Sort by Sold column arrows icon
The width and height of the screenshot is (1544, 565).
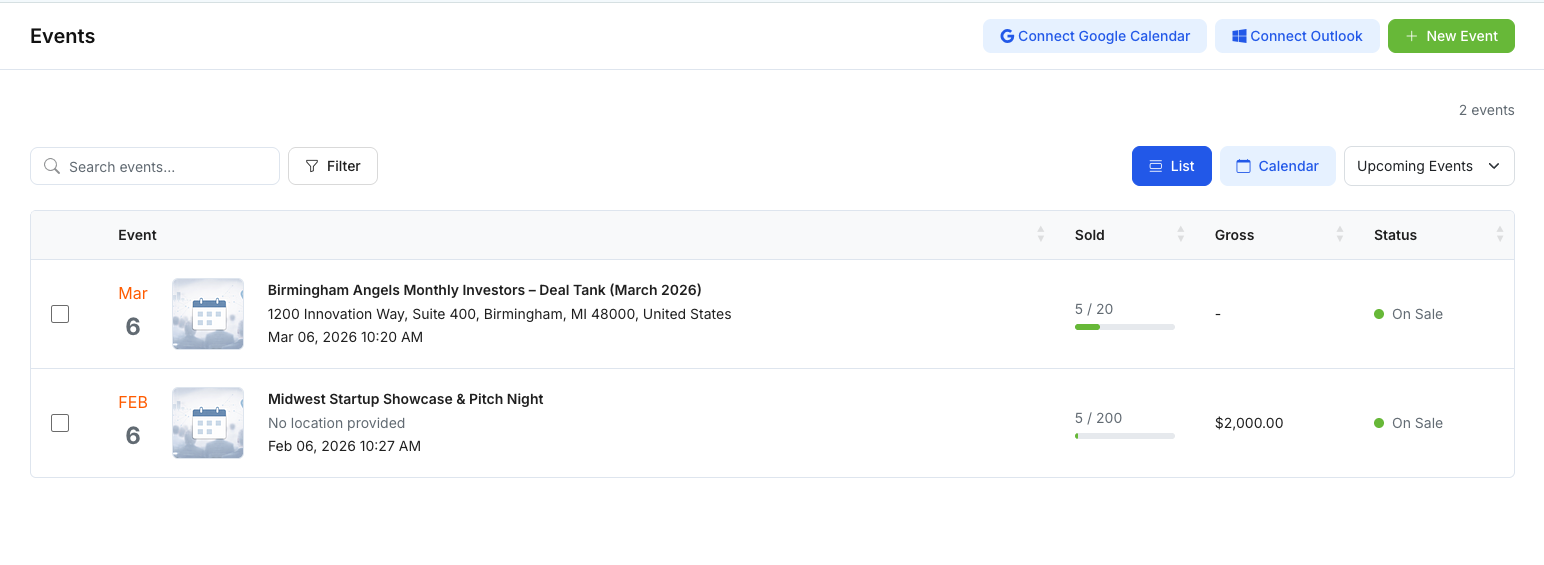coord(1180,235)
